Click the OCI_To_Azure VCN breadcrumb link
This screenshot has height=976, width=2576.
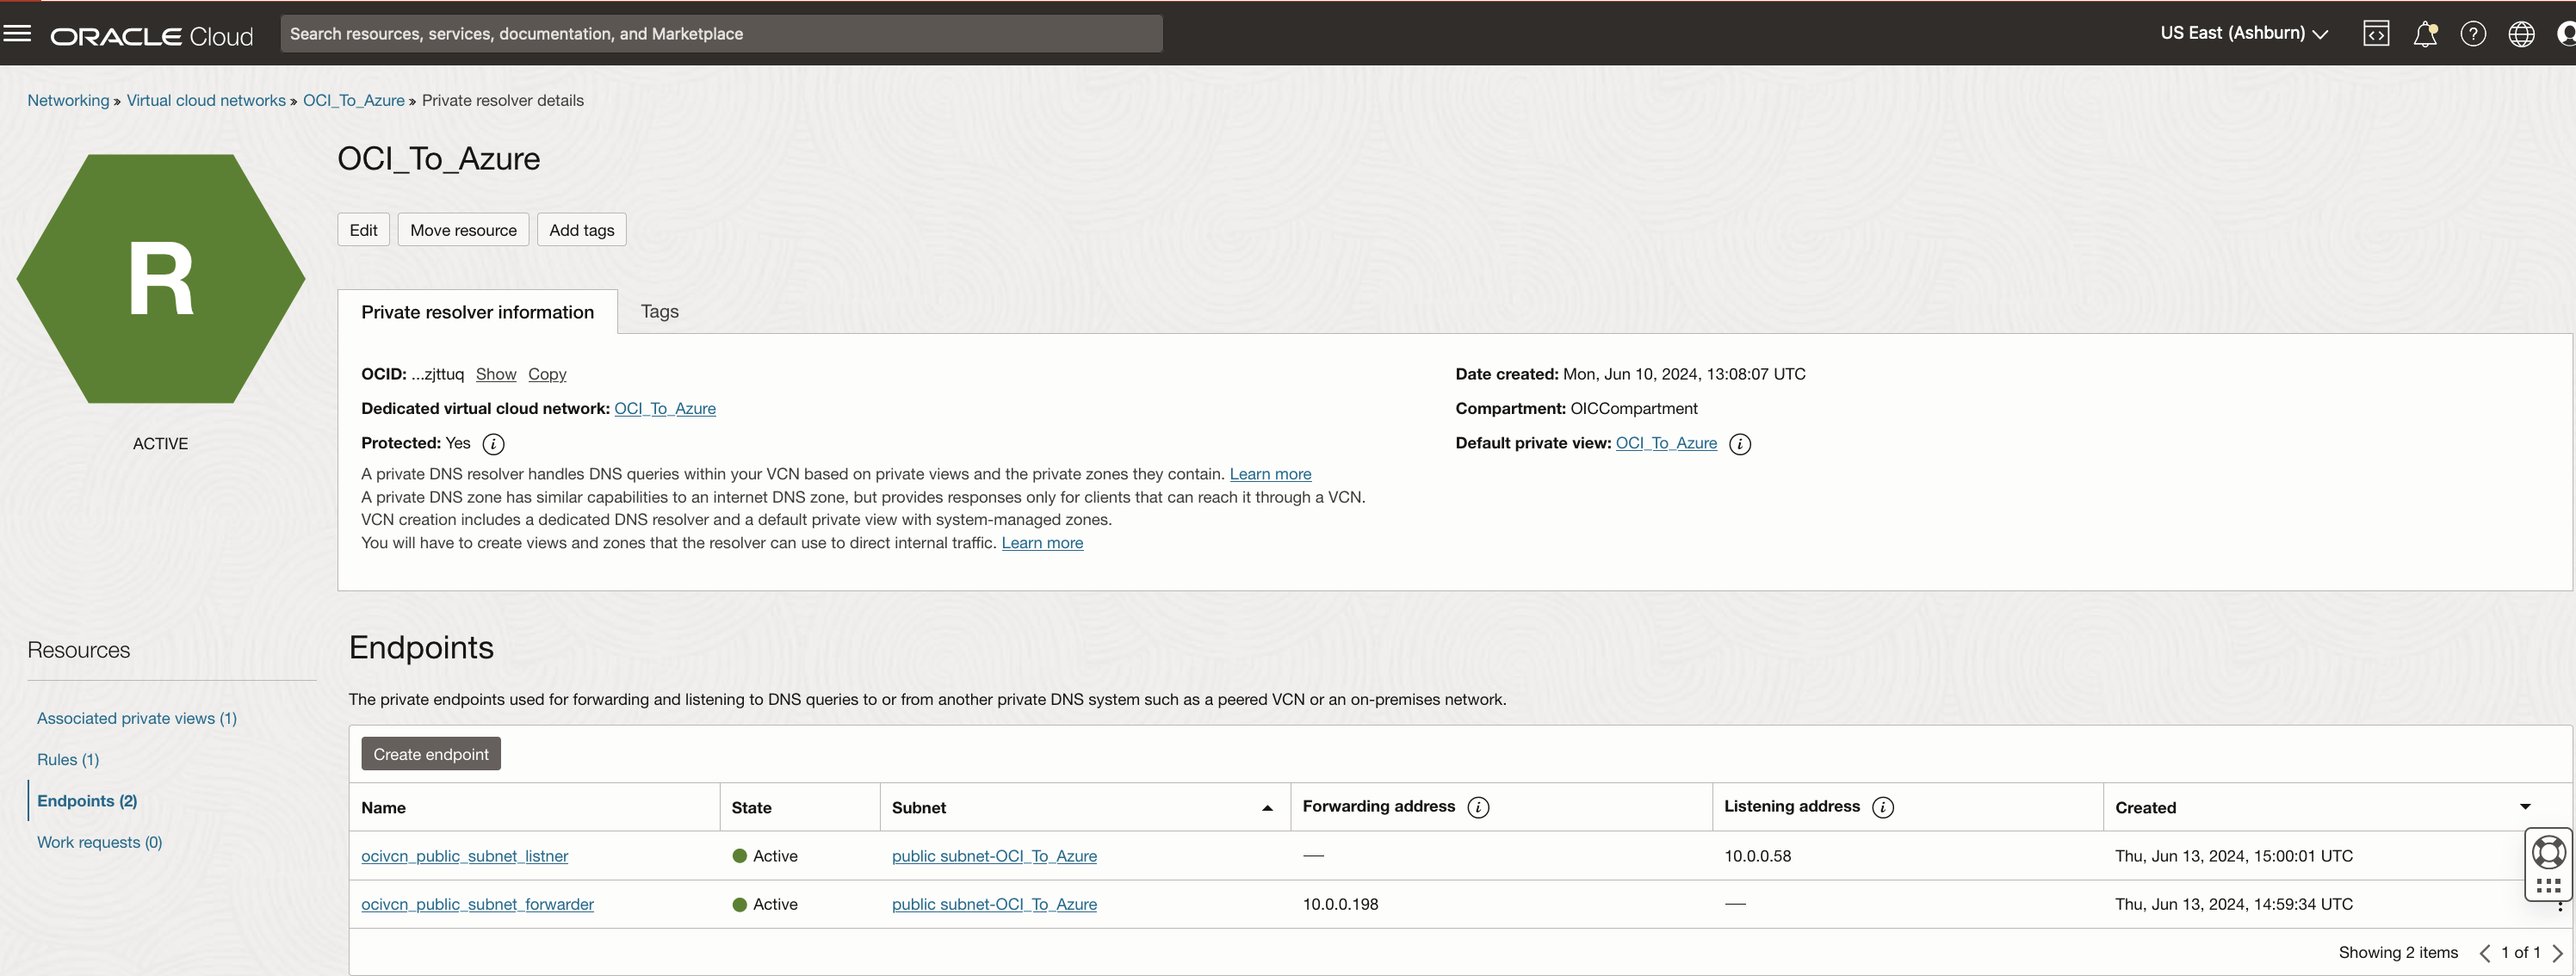[353, 100]
